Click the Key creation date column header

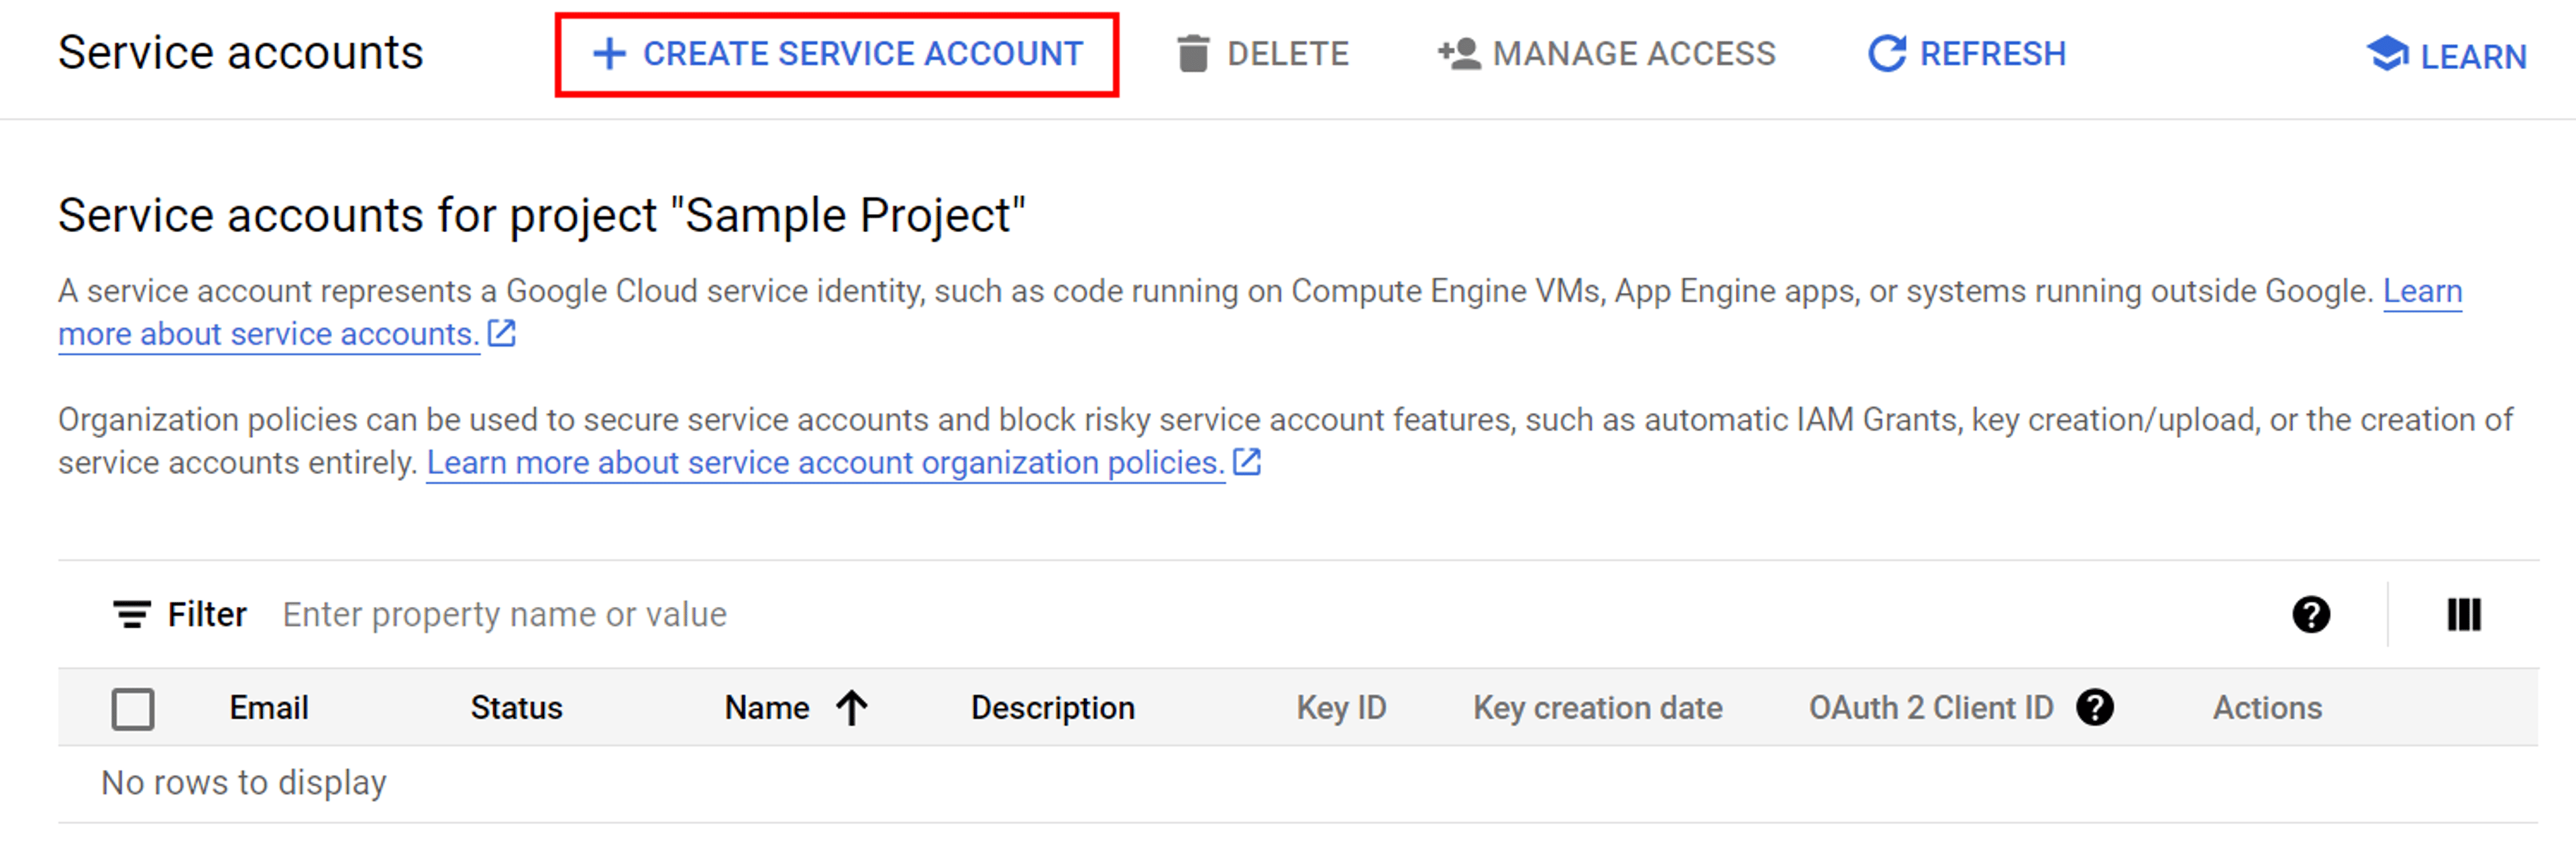pos(1597,708)
